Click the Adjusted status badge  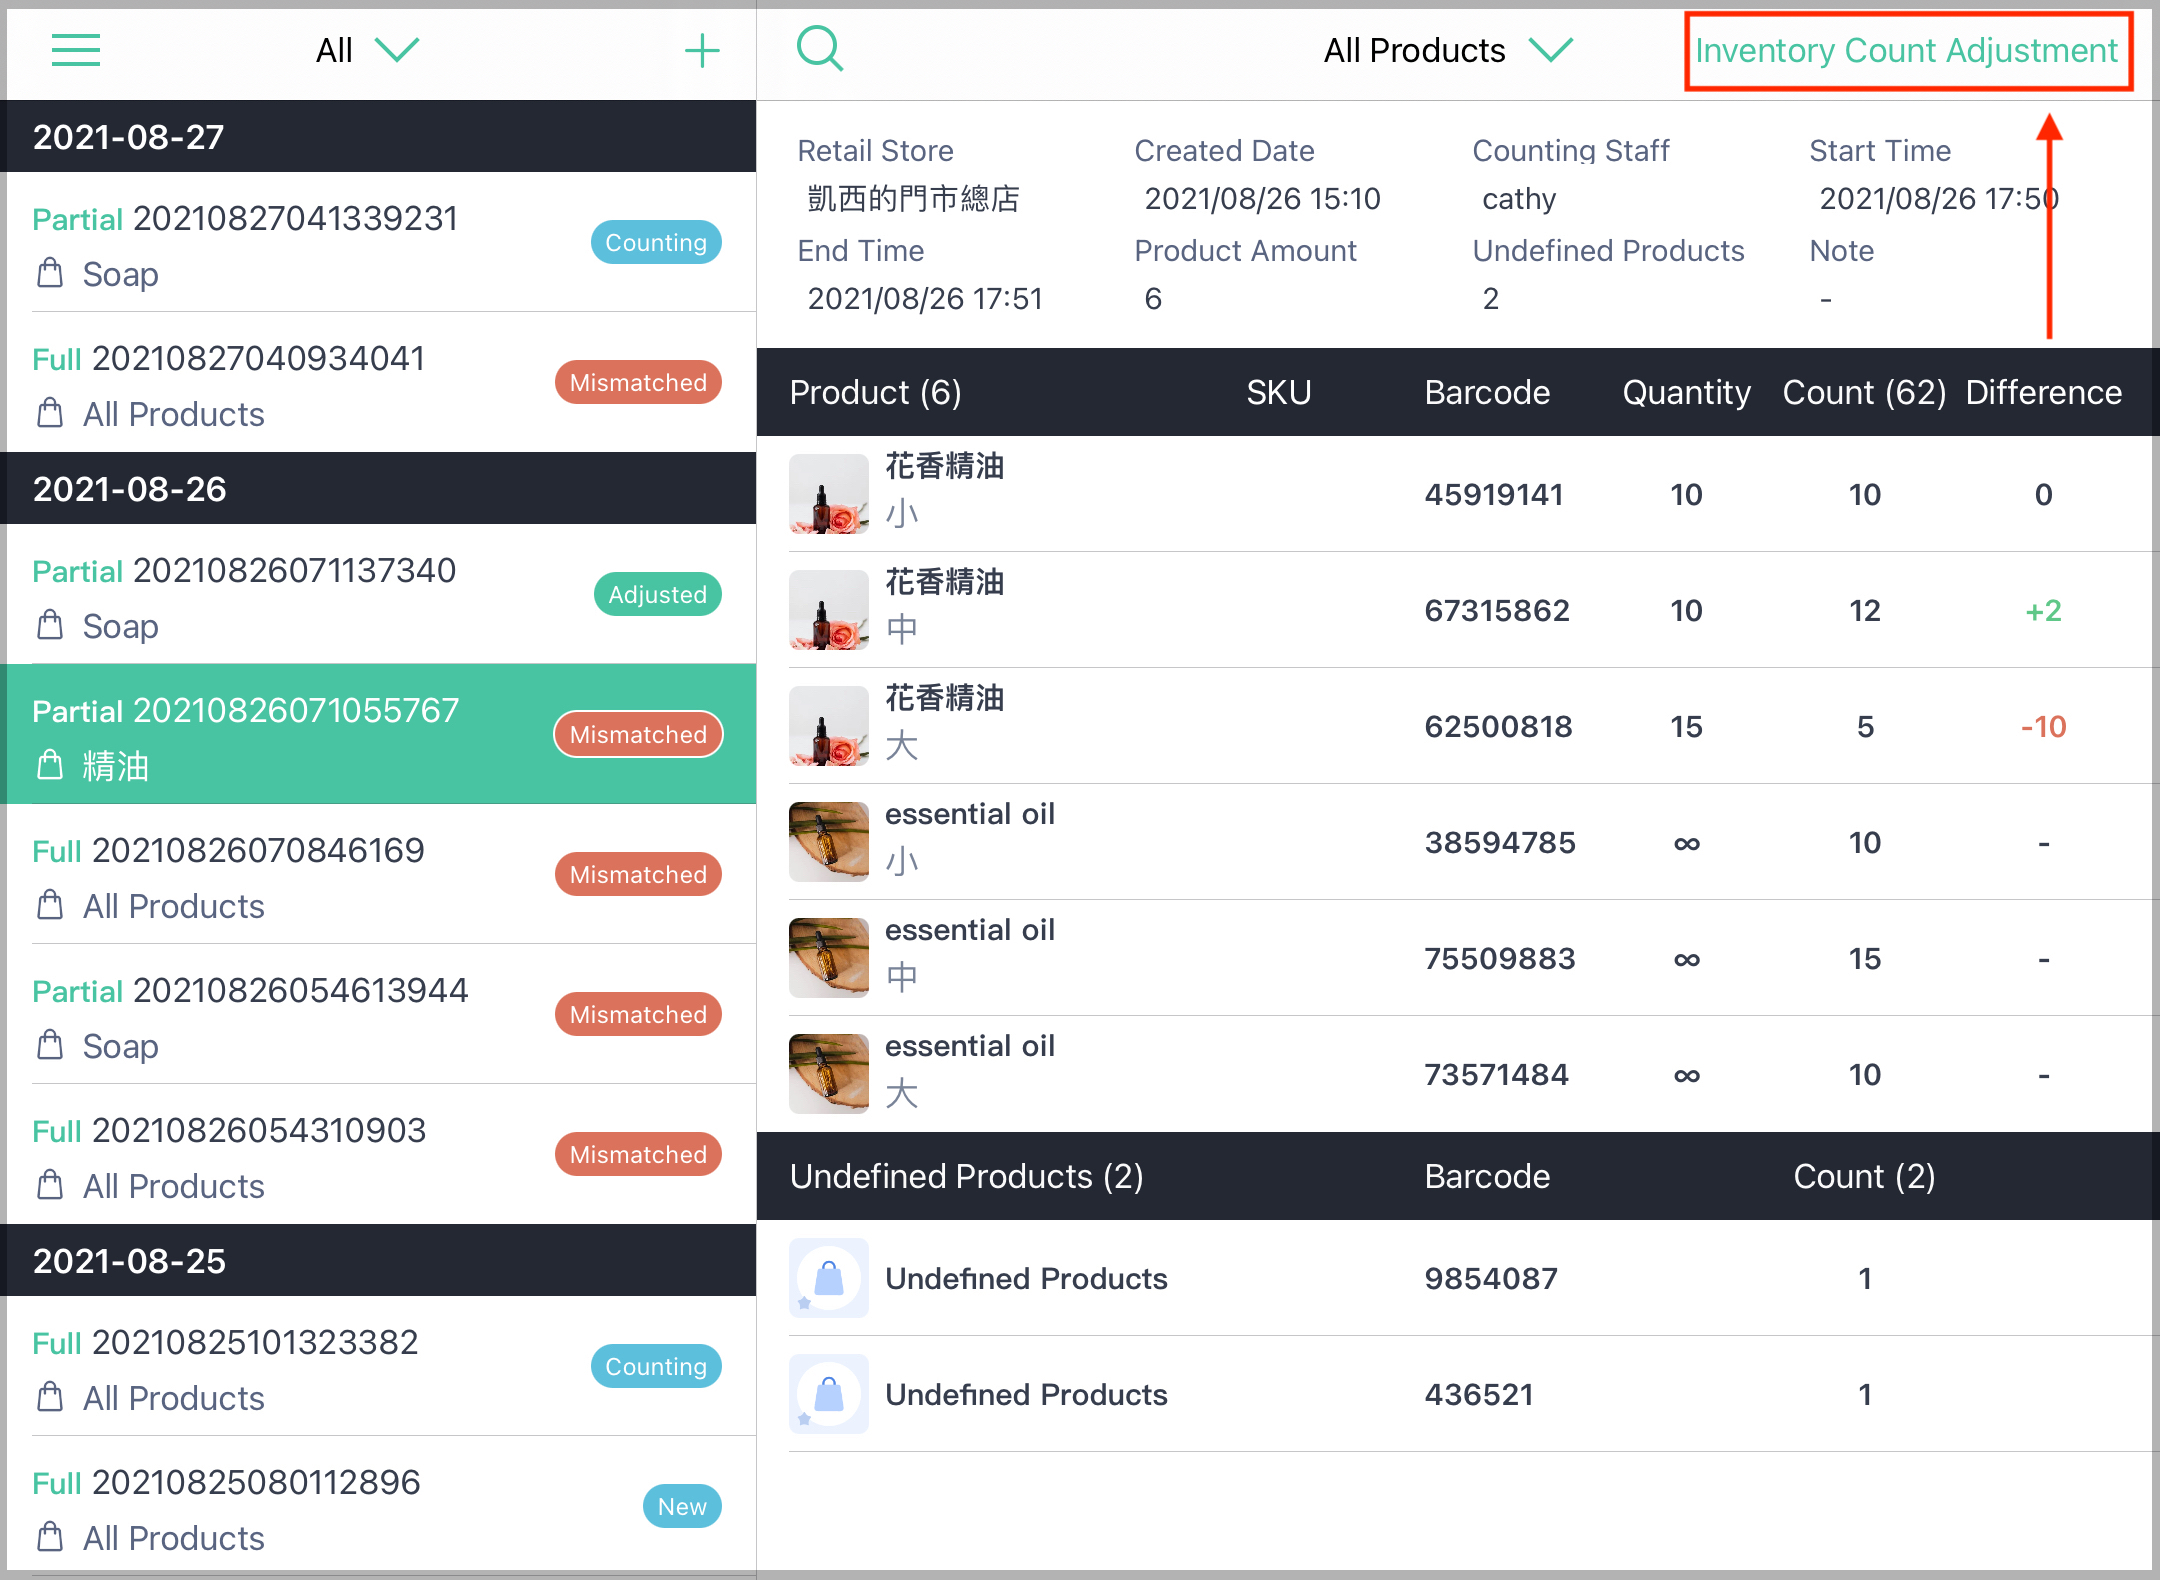point(658,594)
